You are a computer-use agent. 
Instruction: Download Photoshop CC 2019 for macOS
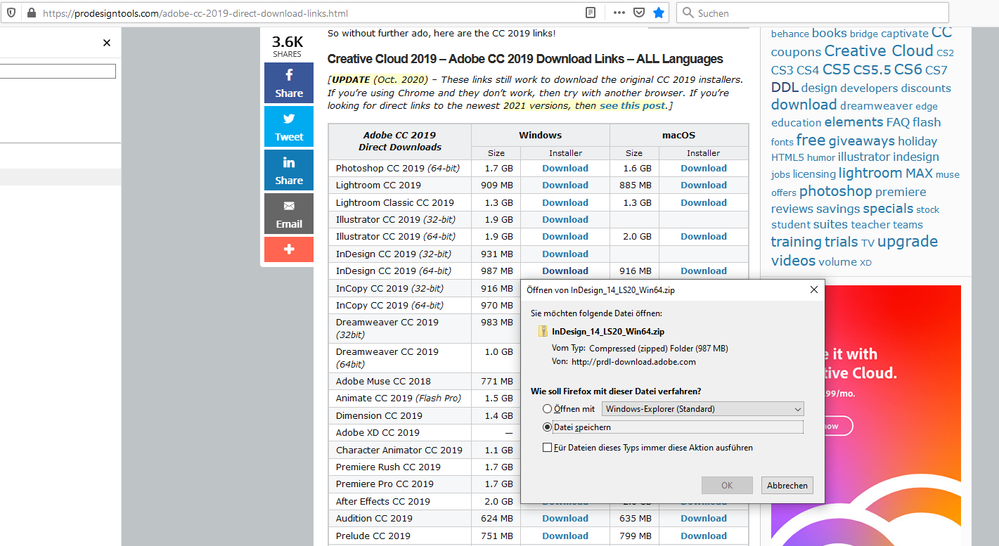click(703, 168)
